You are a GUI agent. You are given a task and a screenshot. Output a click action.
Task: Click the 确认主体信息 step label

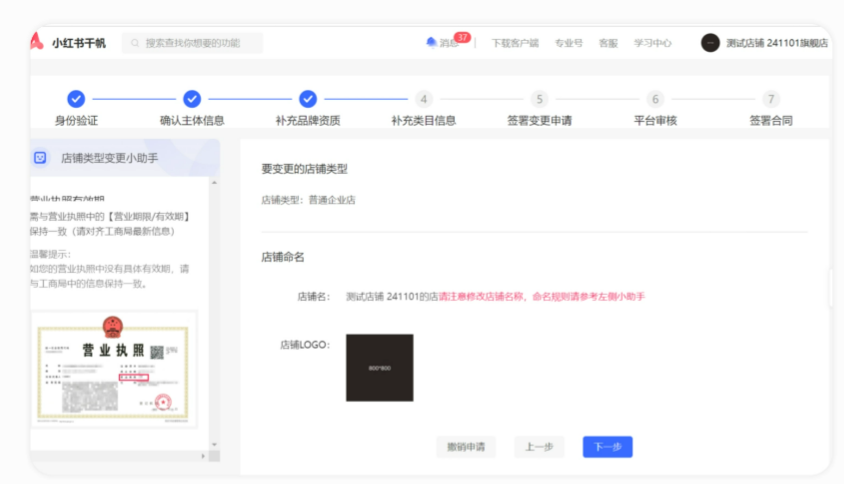click(192, 121)
